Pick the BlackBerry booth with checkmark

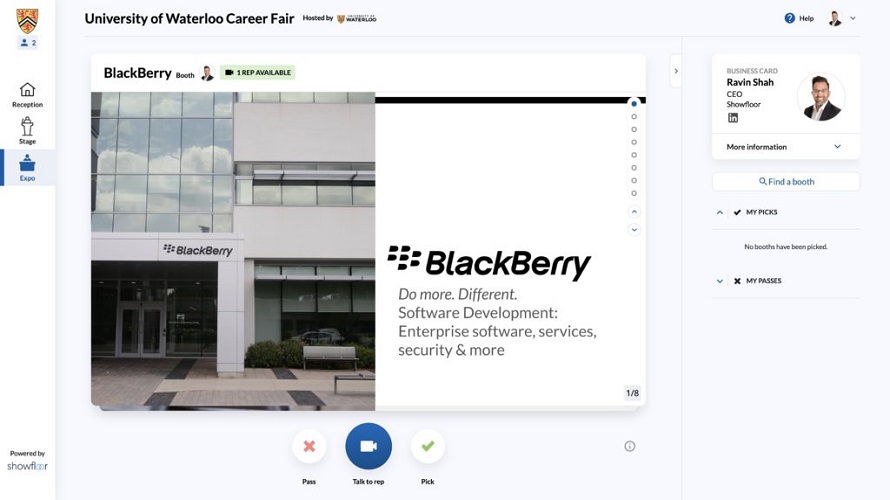(427, 446)
